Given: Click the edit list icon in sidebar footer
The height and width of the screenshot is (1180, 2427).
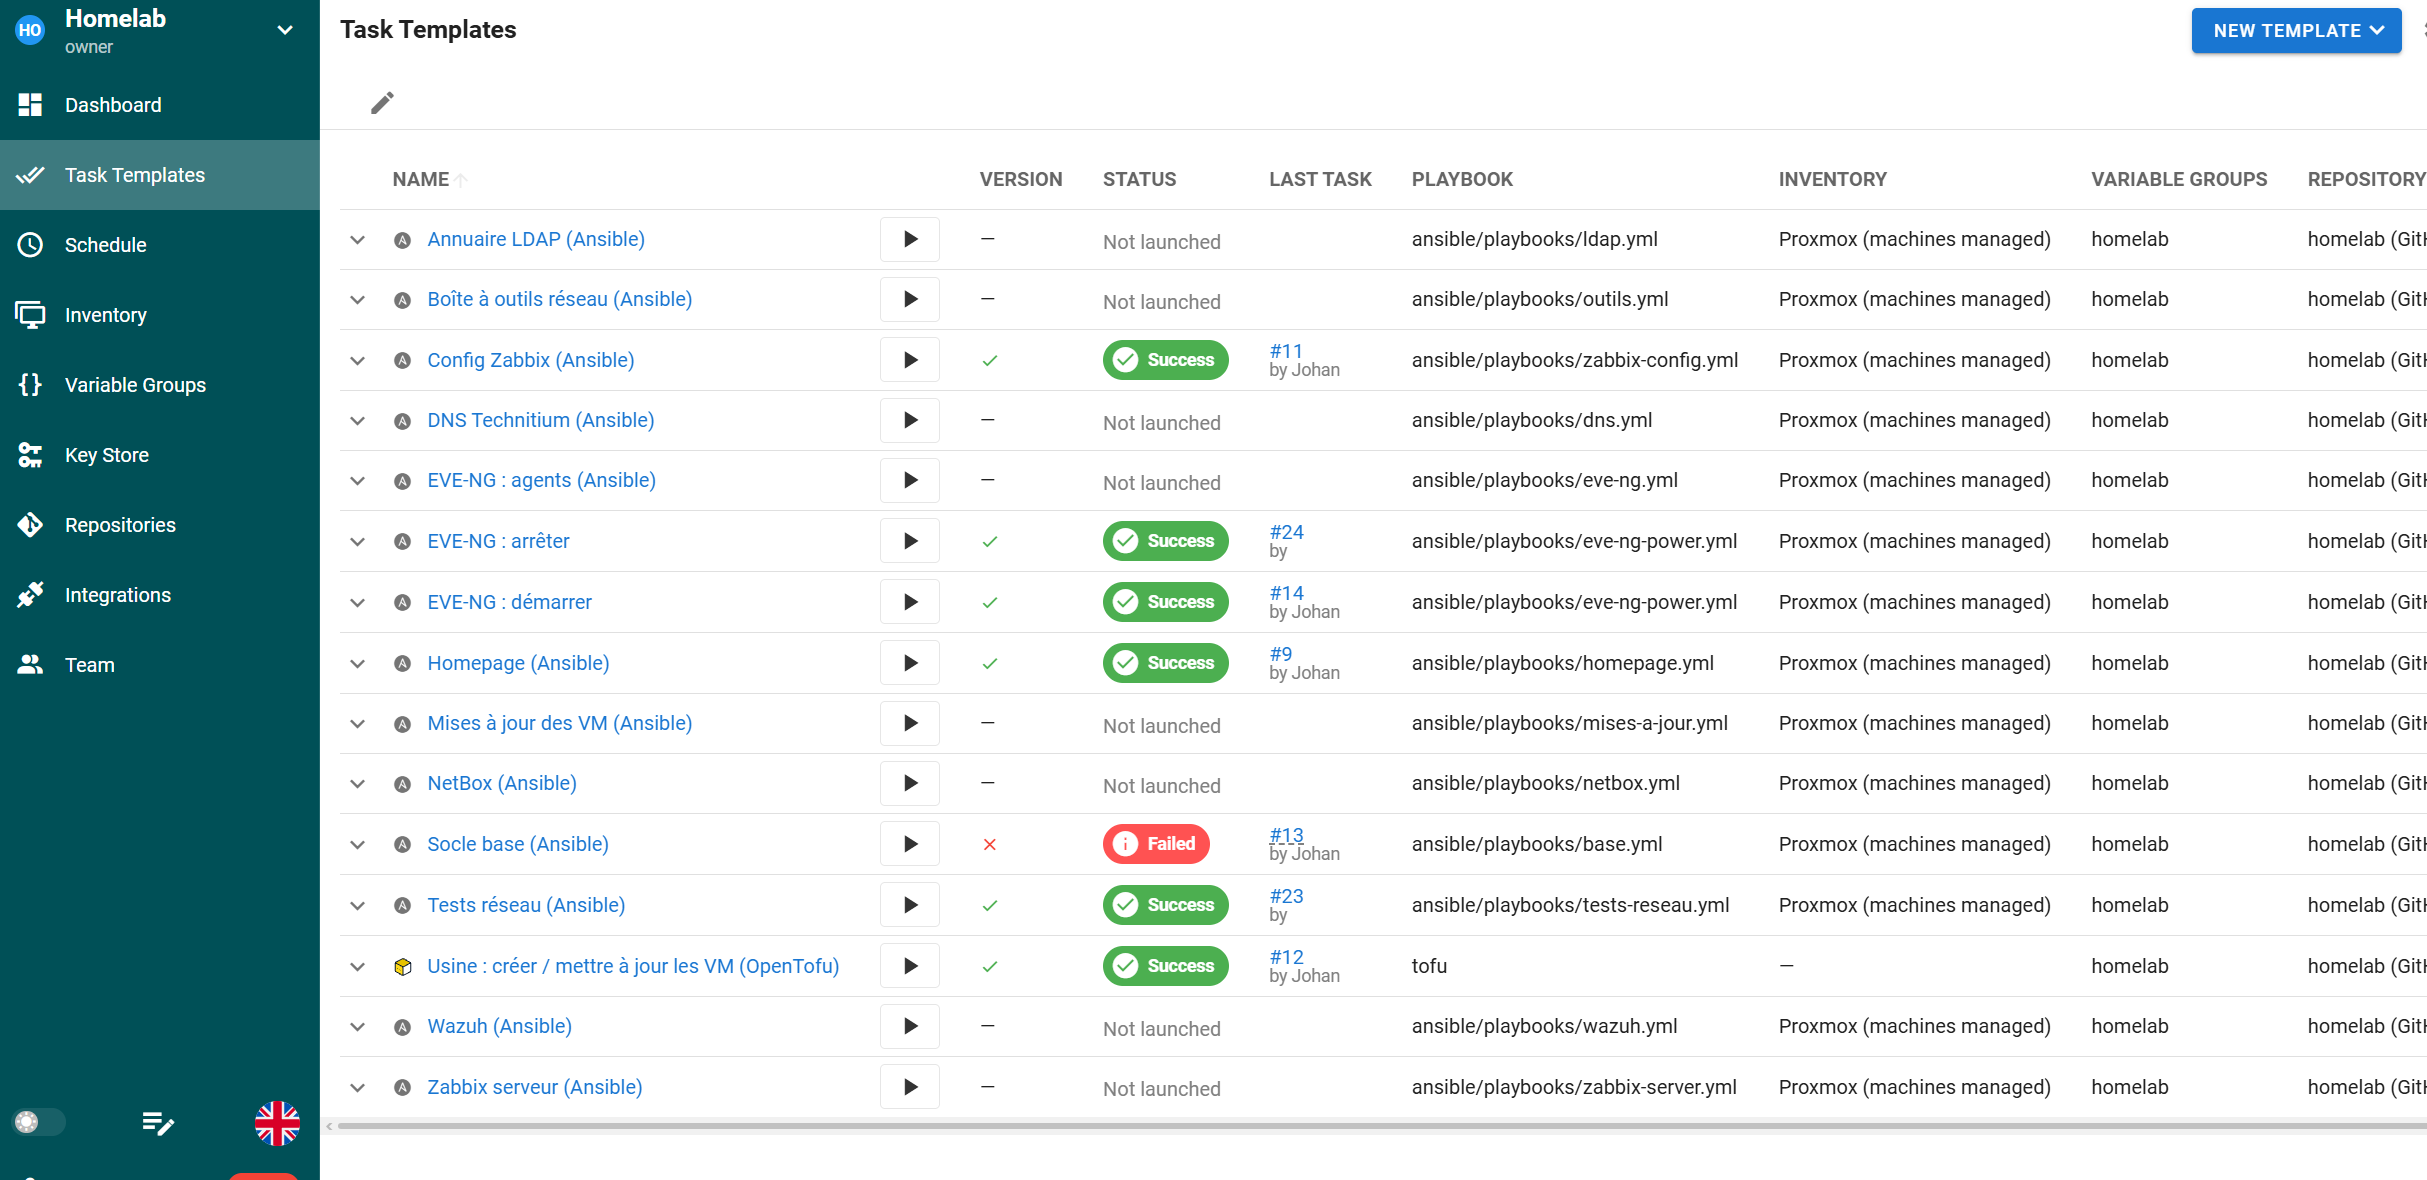Looking at the screenshot, I should click(158, 1123).
